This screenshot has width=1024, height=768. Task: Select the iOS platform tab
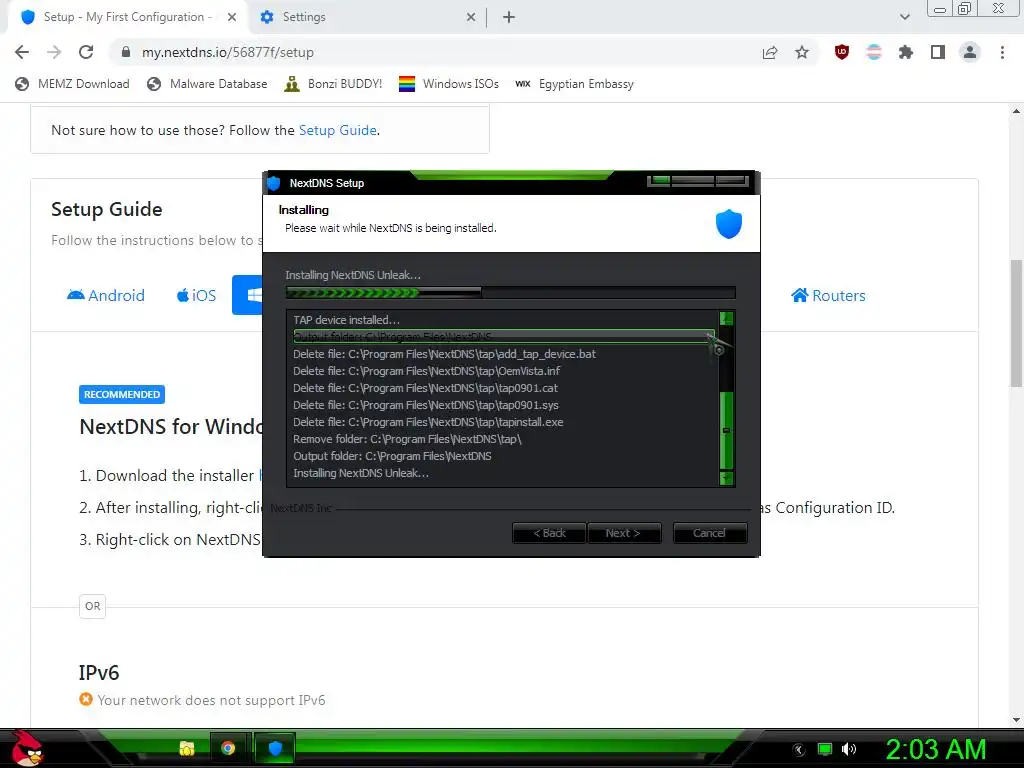click(x=197, y=295)
